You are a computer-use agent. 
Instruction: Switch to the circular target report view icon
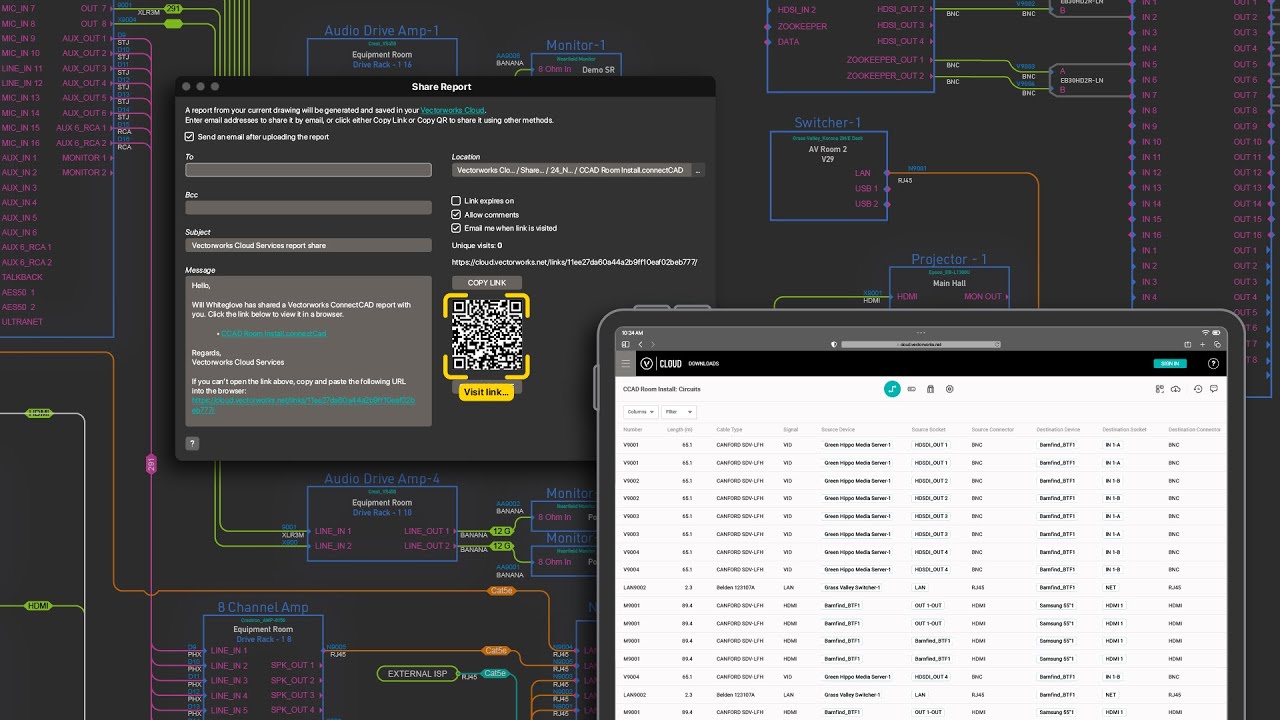(949, 389)
